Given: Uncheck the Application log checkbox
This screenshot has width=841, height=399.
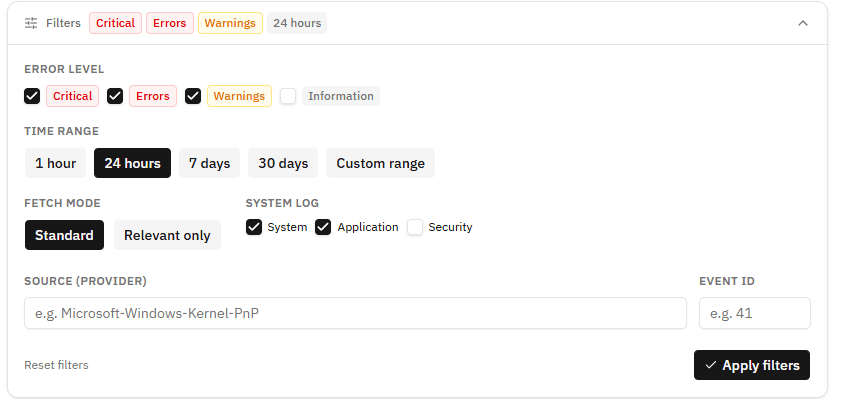Looking at the screenshot, I should pyautogui.click(x=323, y=227).
